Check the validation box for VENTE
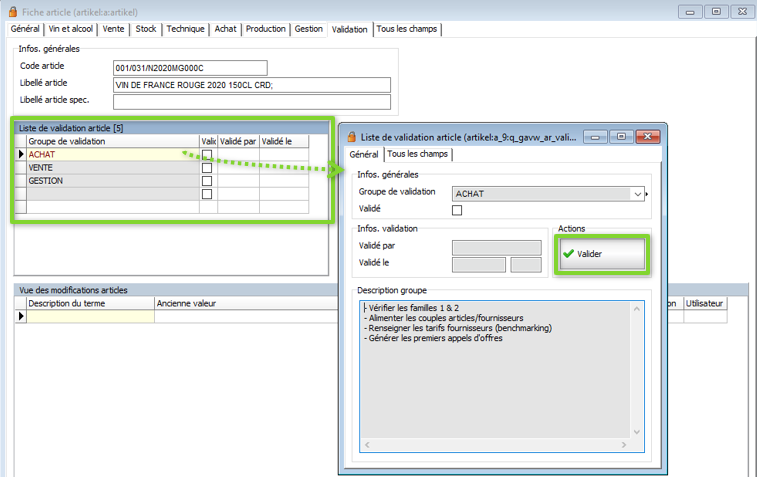Screen dimensions: 757x477 click(x=207, y=168)
